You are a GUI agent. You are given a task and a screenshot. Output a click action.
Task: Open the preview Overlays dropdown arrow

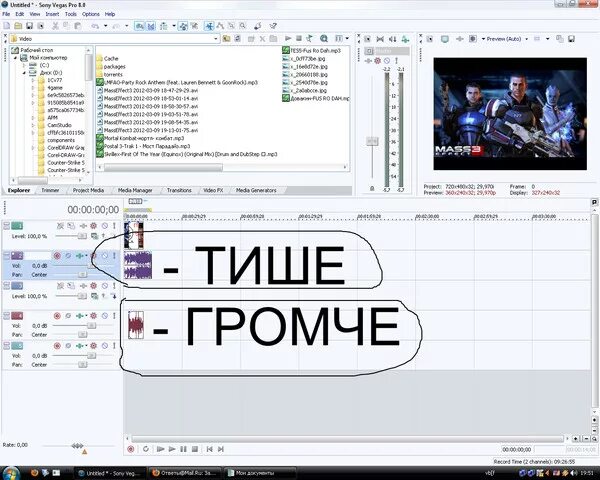[x=548, y=39]
